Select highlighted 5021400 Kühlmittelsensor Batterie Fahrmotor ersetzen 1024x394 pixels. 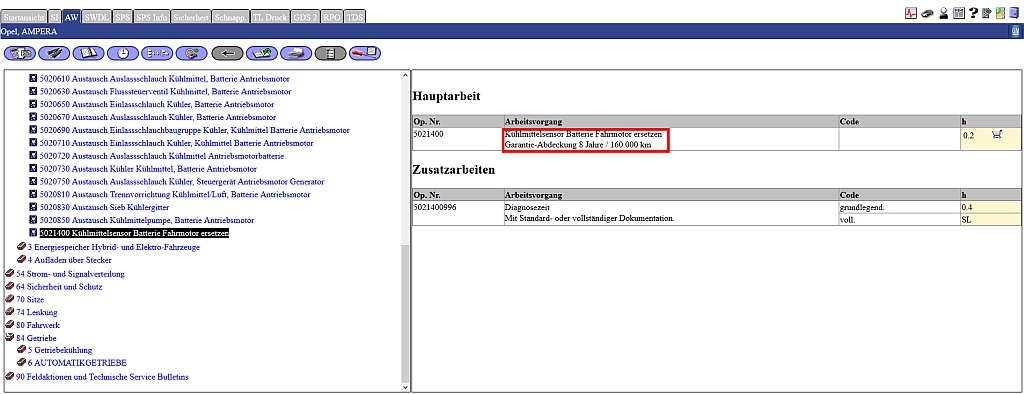[x=135, y=233]
